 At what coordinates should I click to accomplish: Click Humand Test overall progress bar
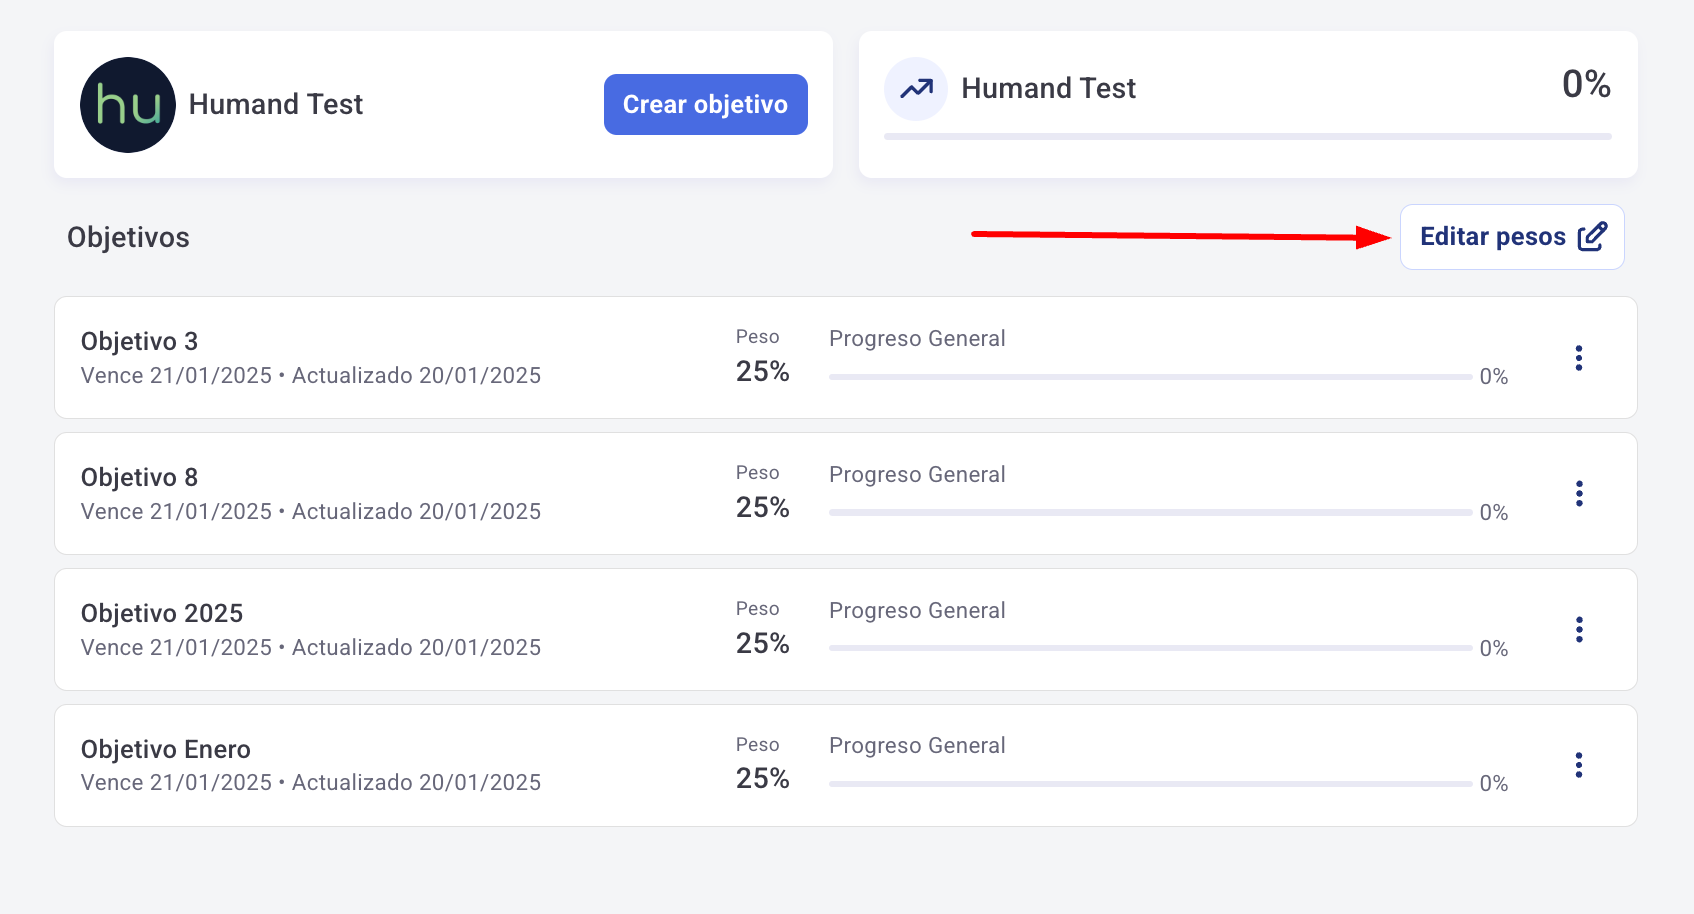(1247, 136)
